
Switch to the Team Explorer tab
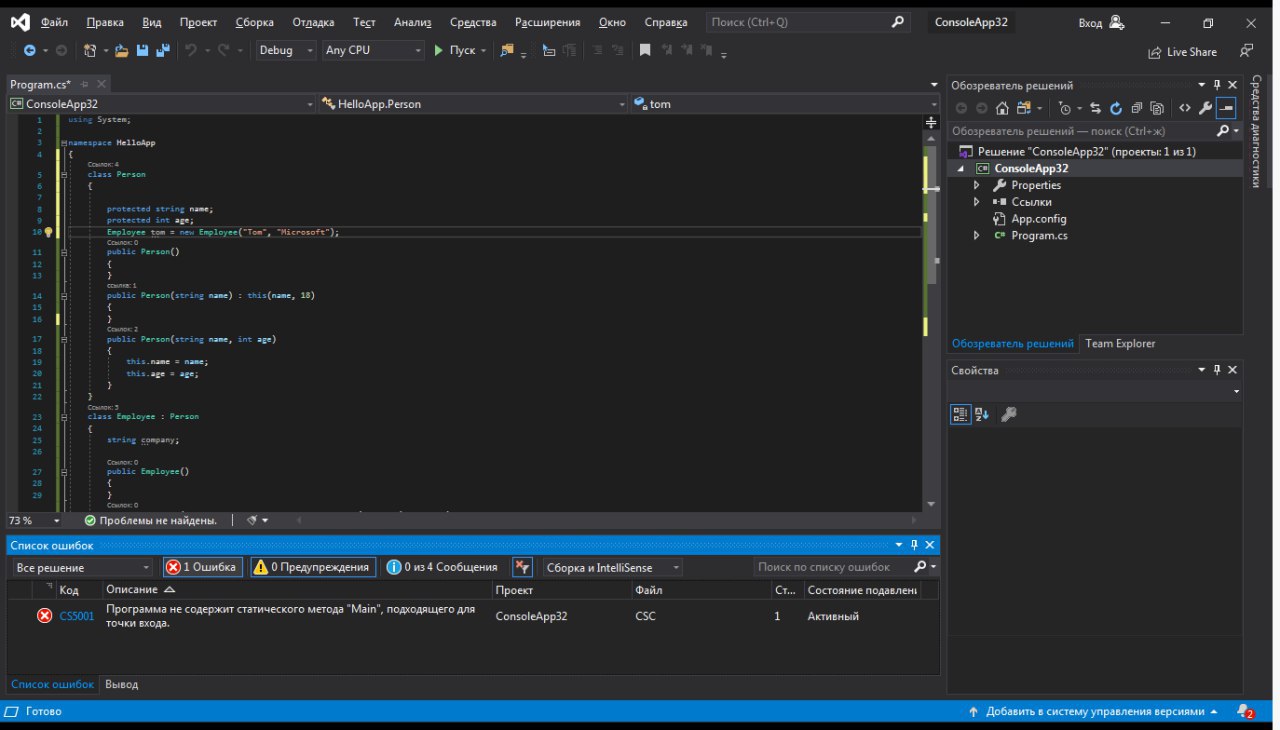click(x=1120, y=344)
